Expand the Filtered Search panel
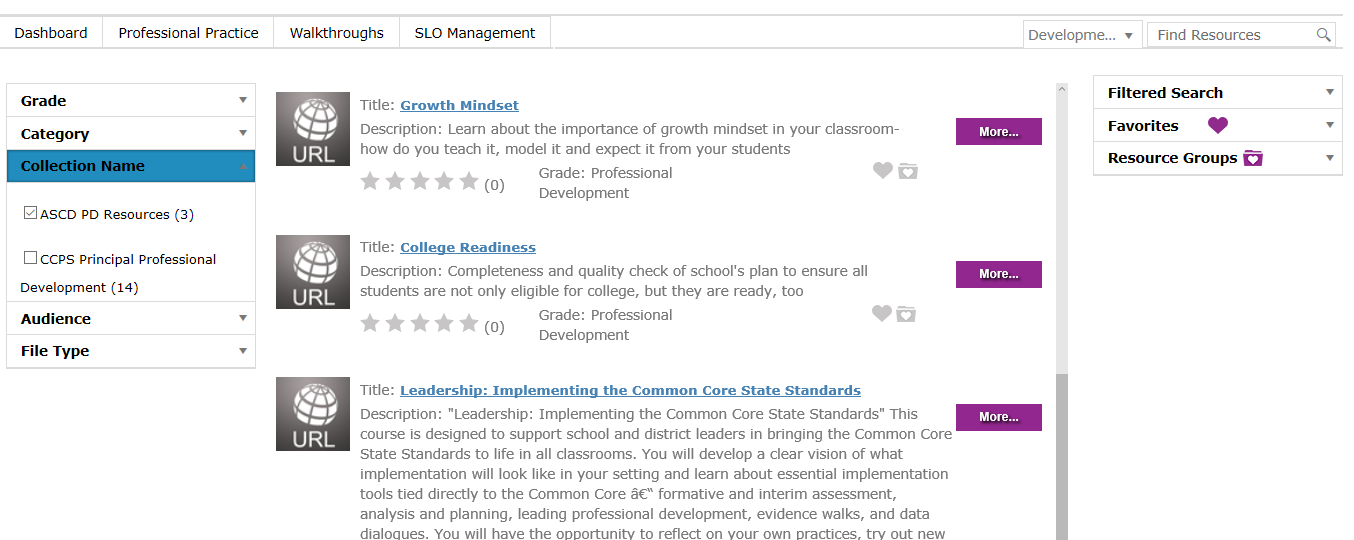1354x540 pixels. click(1218, 93)
